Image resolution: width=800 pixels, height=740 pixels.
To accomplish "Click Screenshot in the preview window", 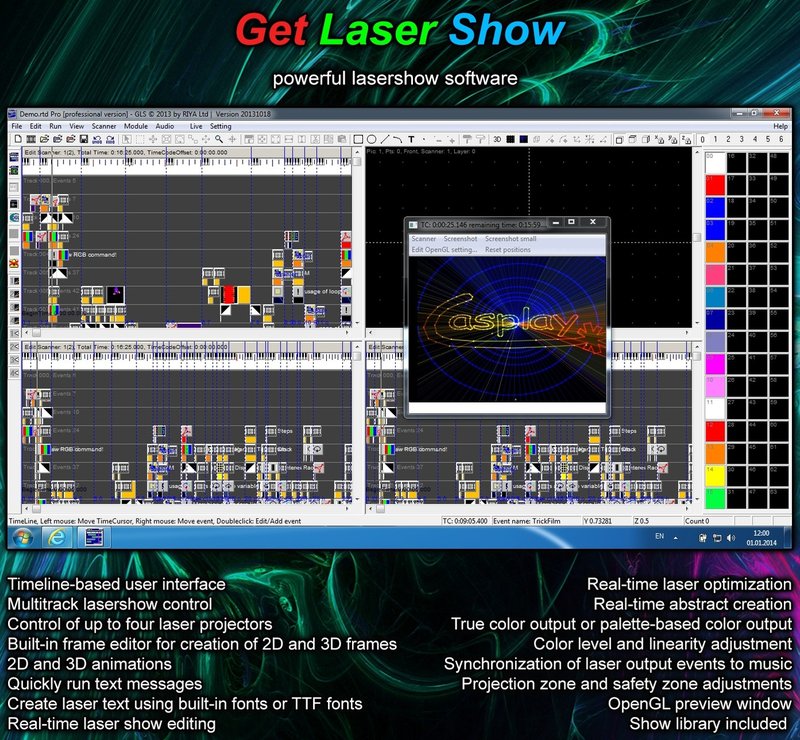I will coord(460,238).
